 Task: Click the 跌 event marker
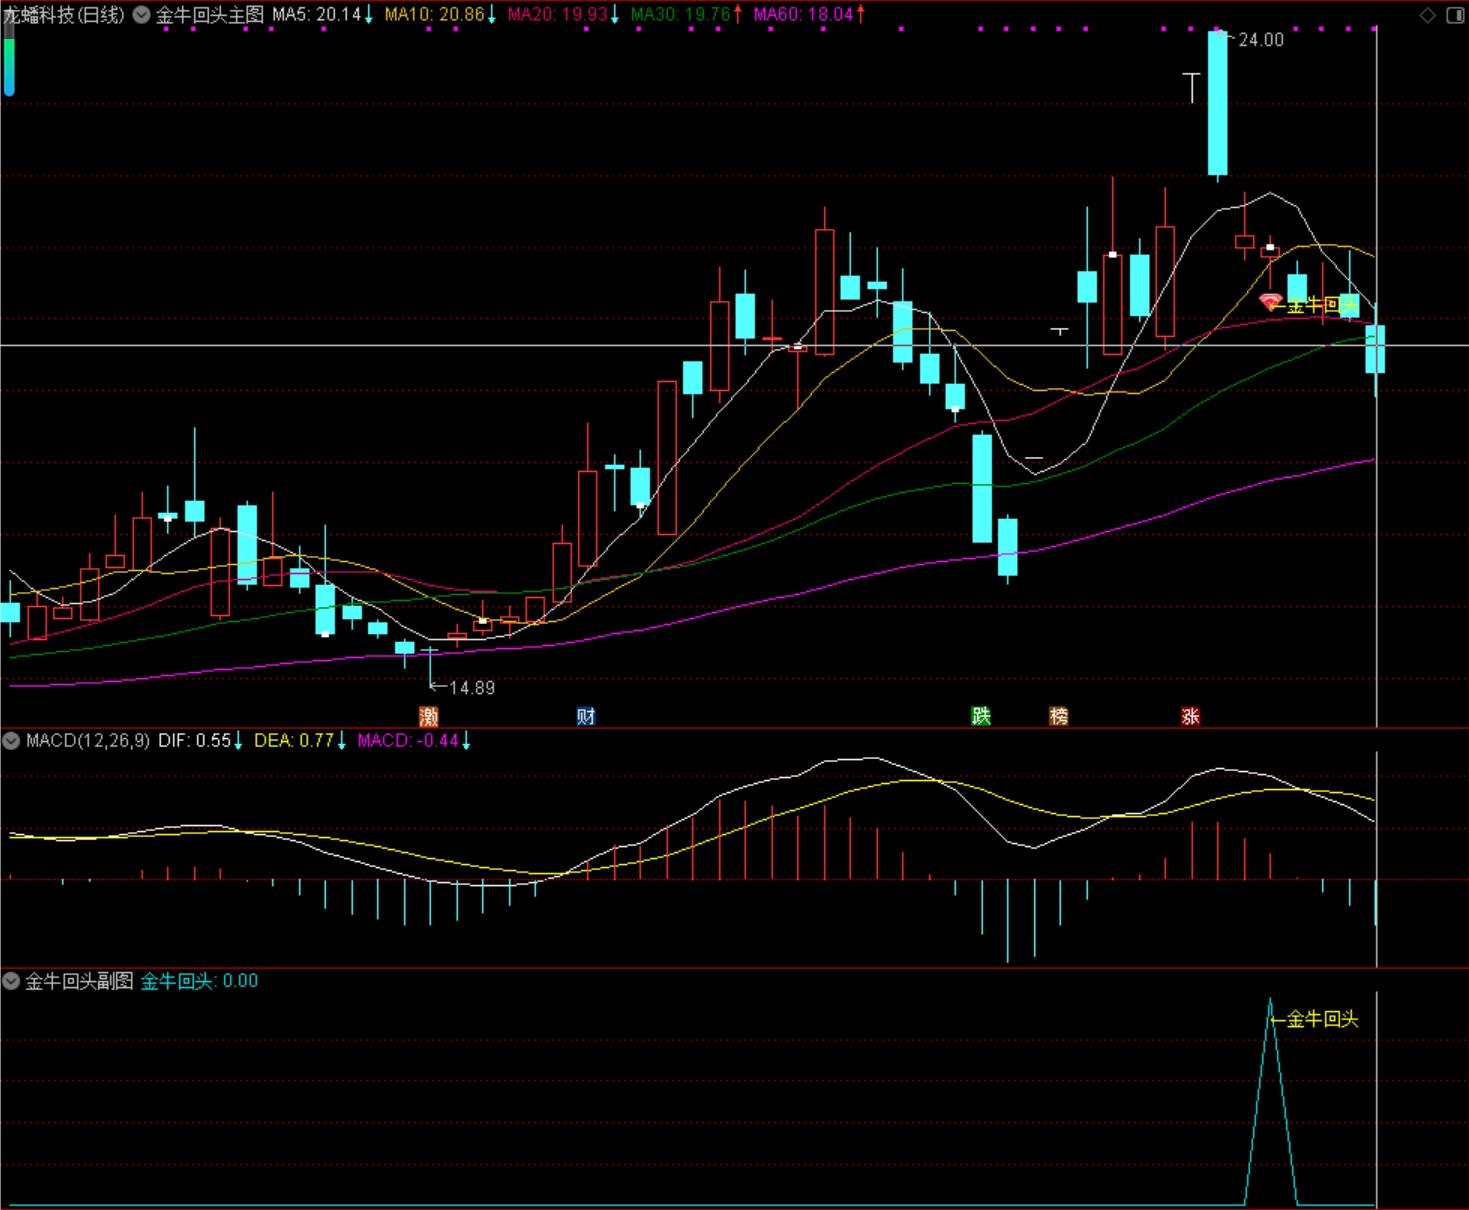click(x=981, y=716)
